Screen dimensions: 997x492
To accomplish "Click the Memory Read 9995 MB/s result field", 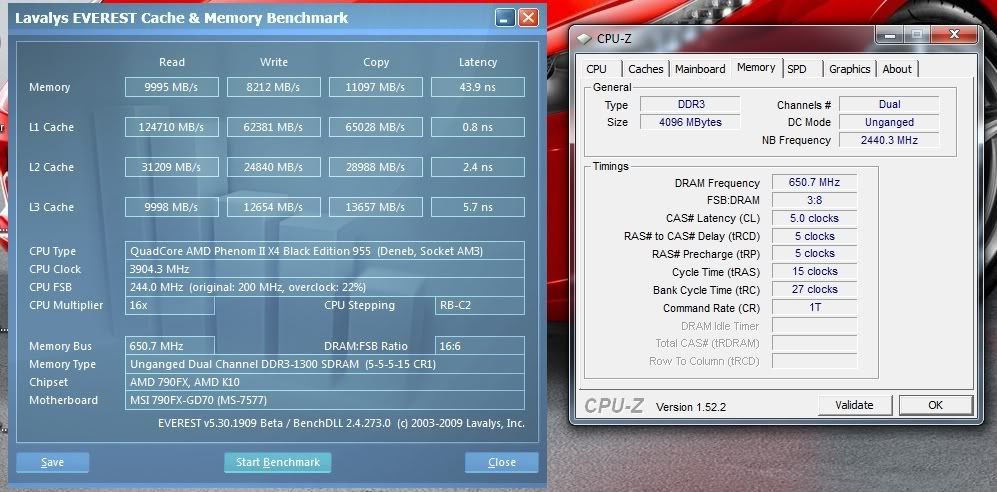I will [171, 87].
